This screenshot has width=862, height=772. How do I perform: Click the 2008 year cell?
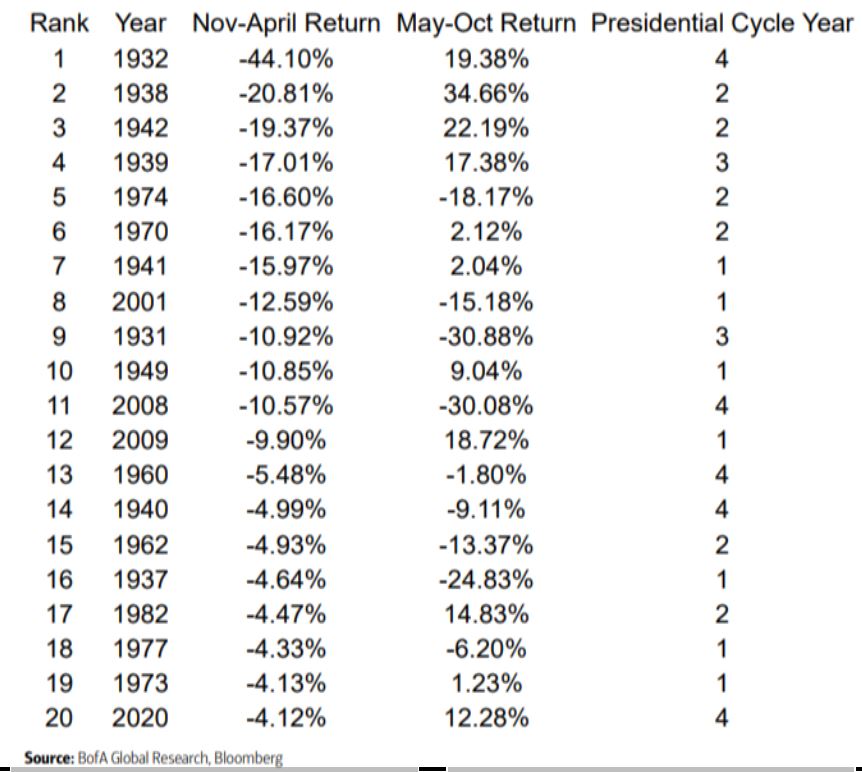(x=141, y=406)
